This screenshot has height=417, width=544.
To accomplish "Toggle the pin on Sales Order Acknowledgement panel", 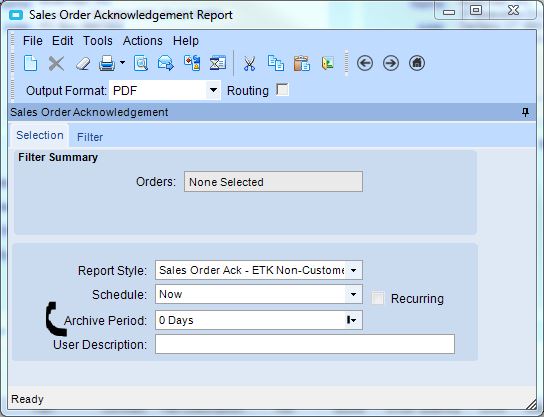I will 526,112.
